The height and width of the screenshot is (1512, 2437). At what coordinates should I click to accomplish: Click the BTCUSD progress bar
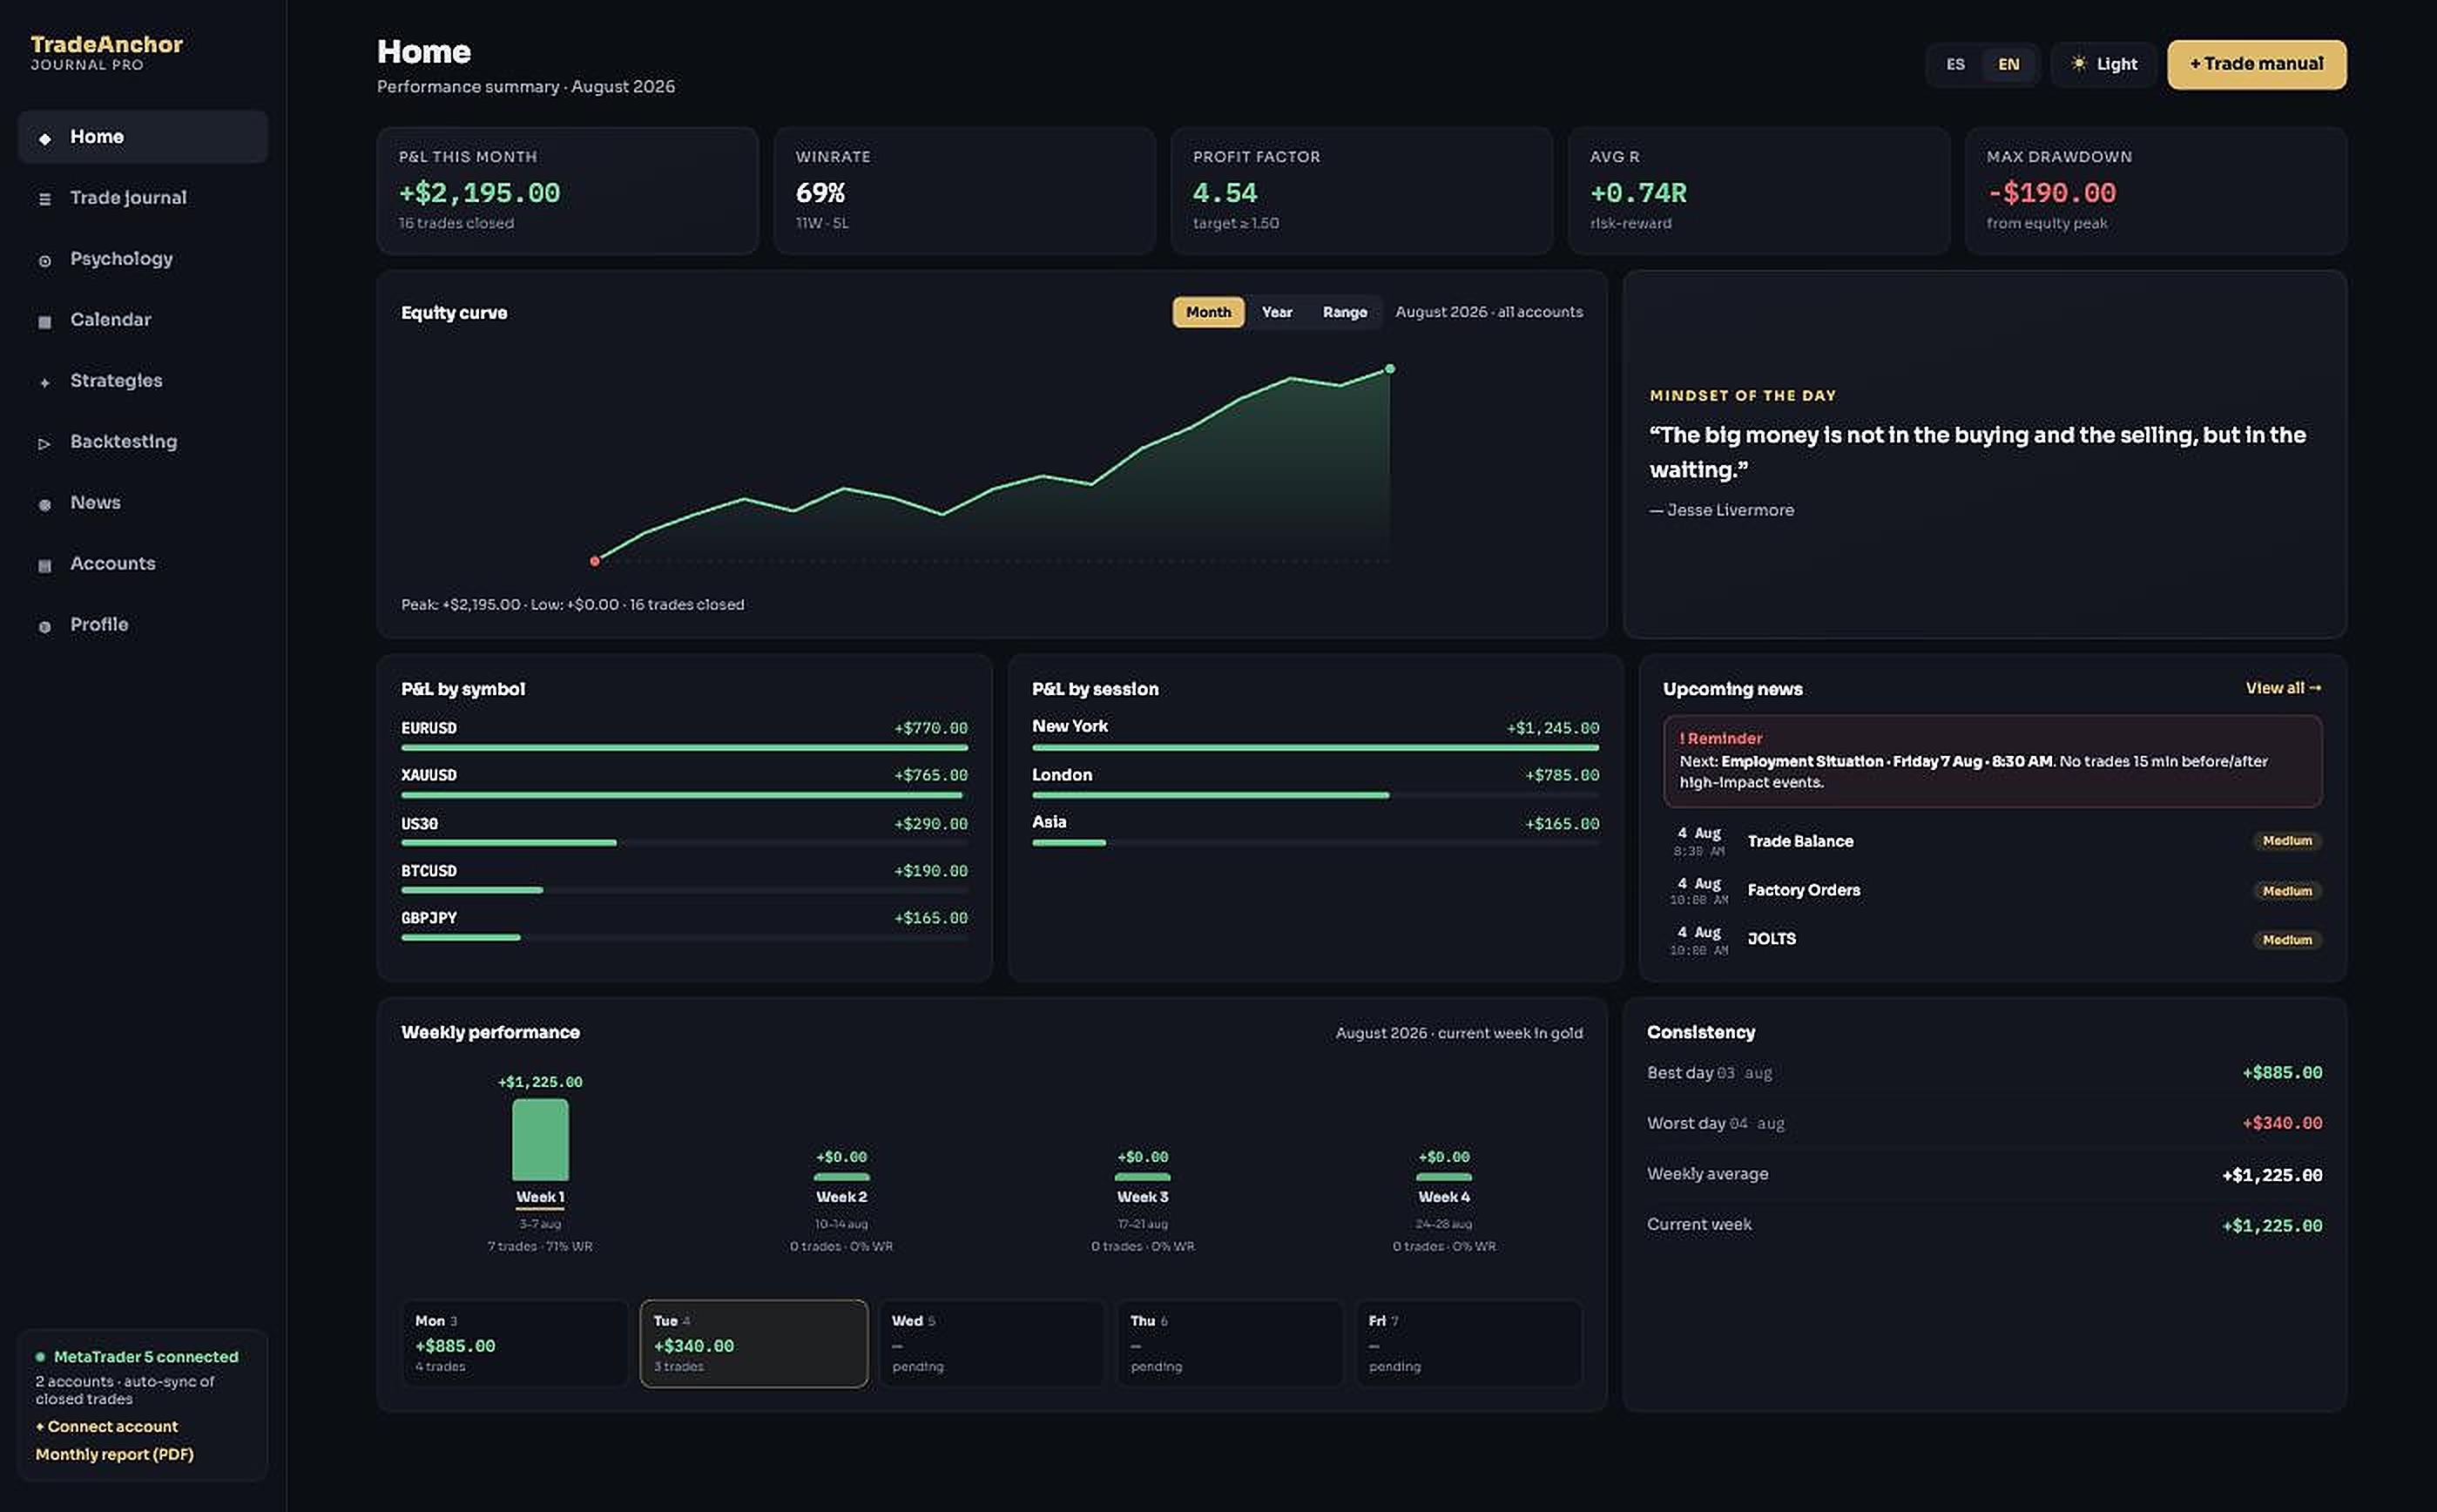(684, 890)
